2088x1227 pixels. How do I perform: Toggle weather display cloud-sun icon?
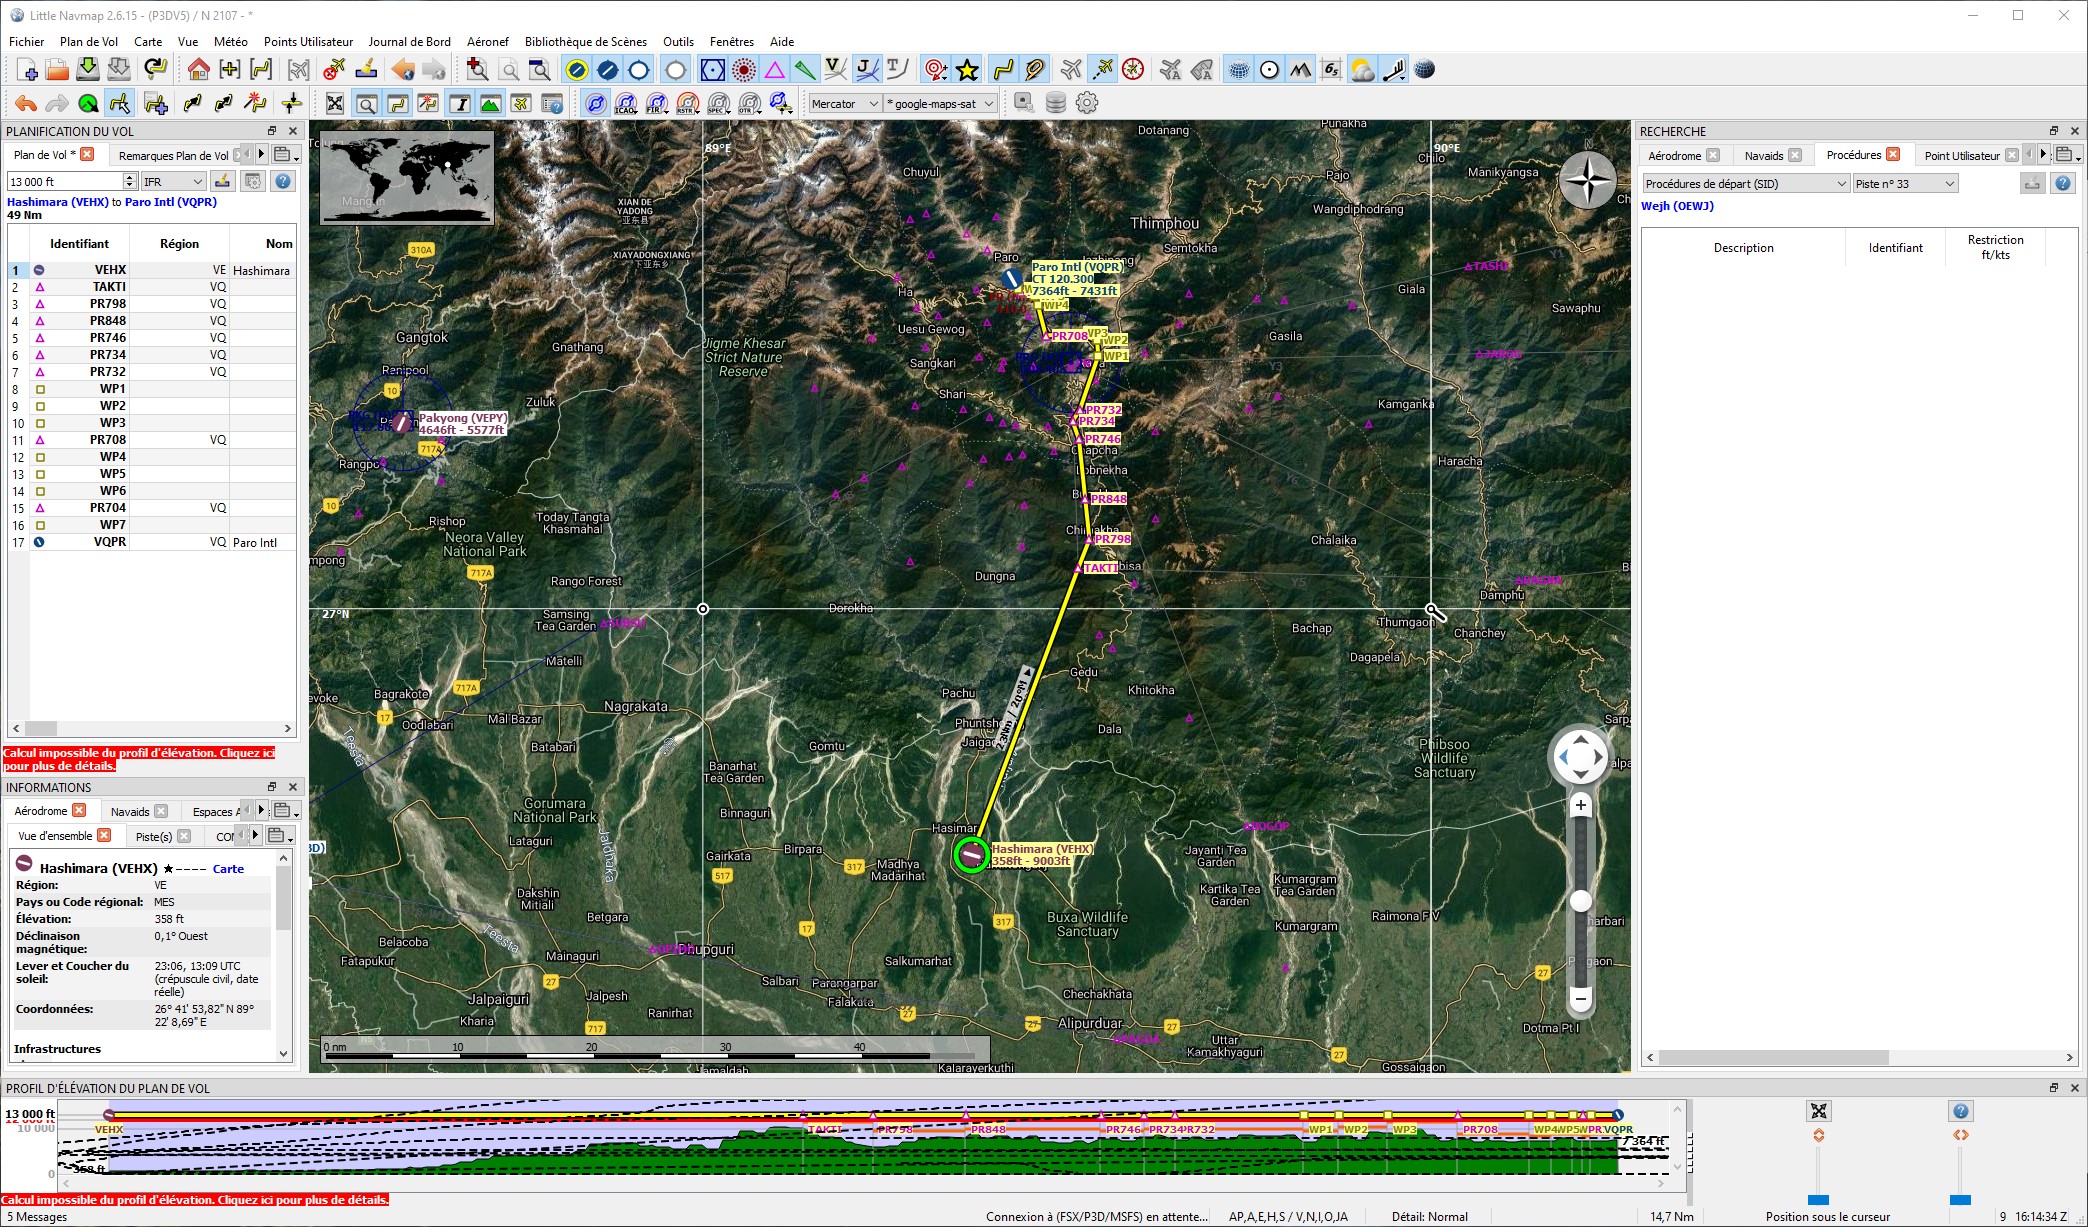(x=1362, y=70)
